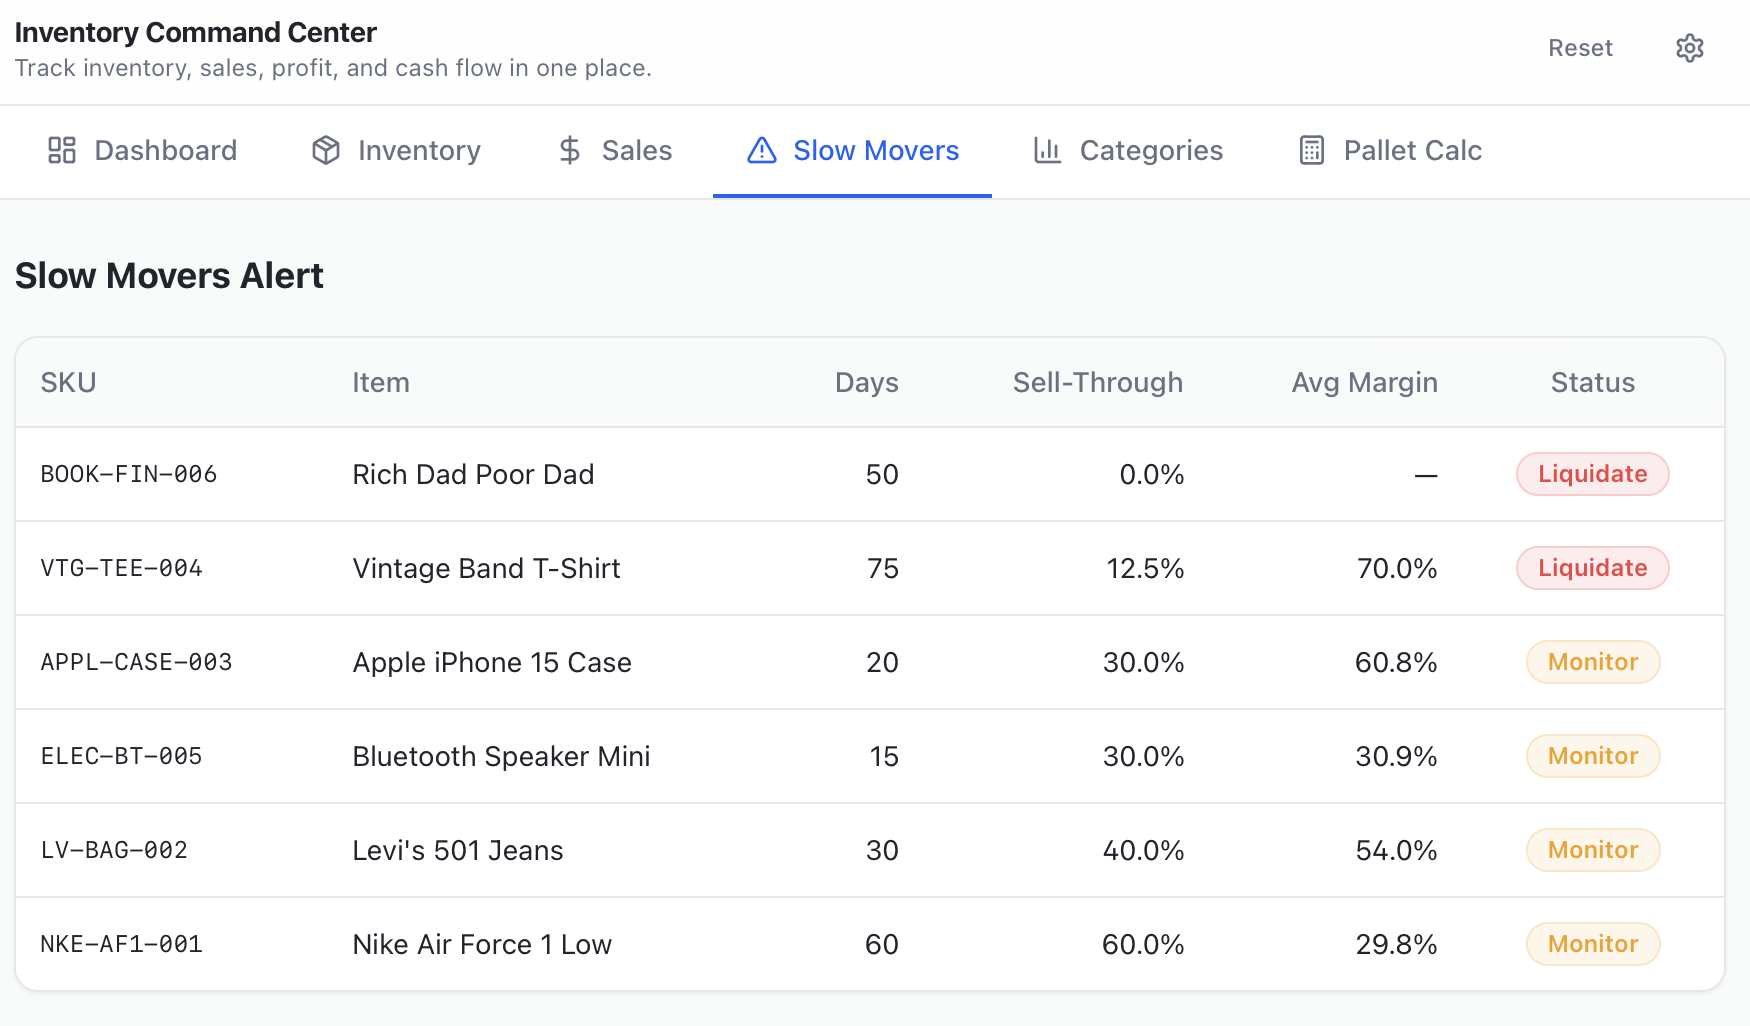Click the 54.0% average margin value
The height and width of the screenshot is (1026, 1750).
coord(1396,850)
